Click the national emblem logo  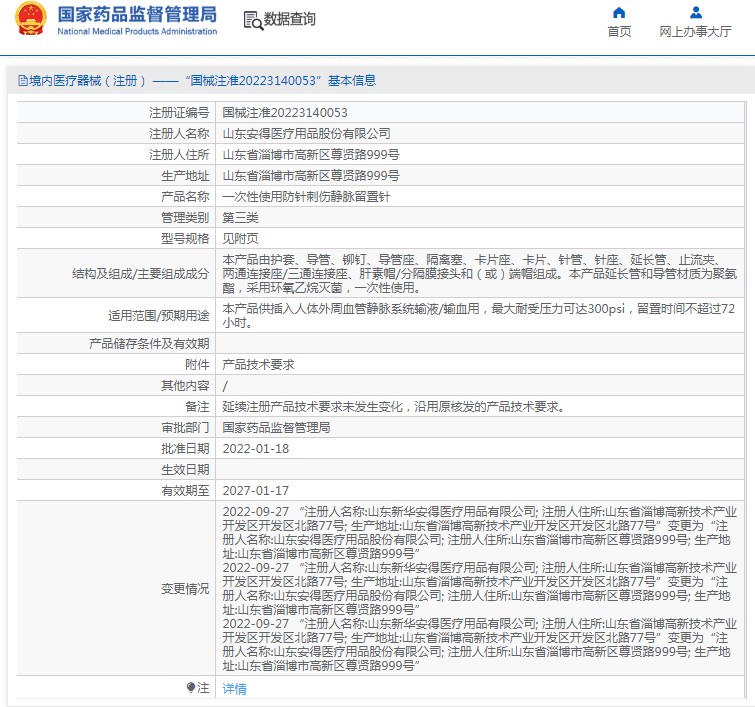[31, 19]
